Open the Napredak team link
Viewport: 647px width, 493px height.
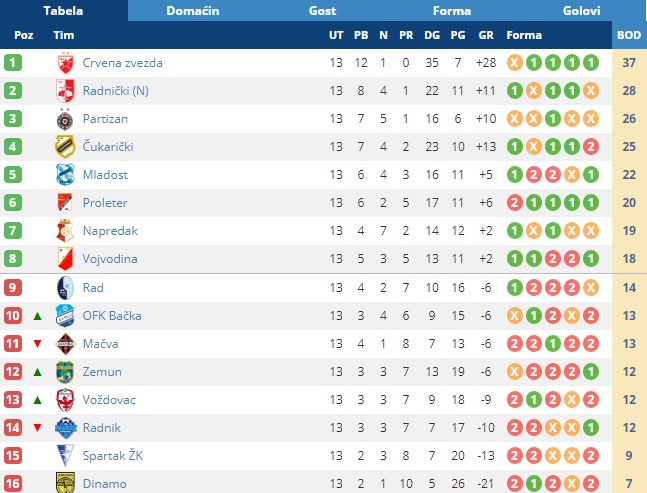[x=110, y=231]
